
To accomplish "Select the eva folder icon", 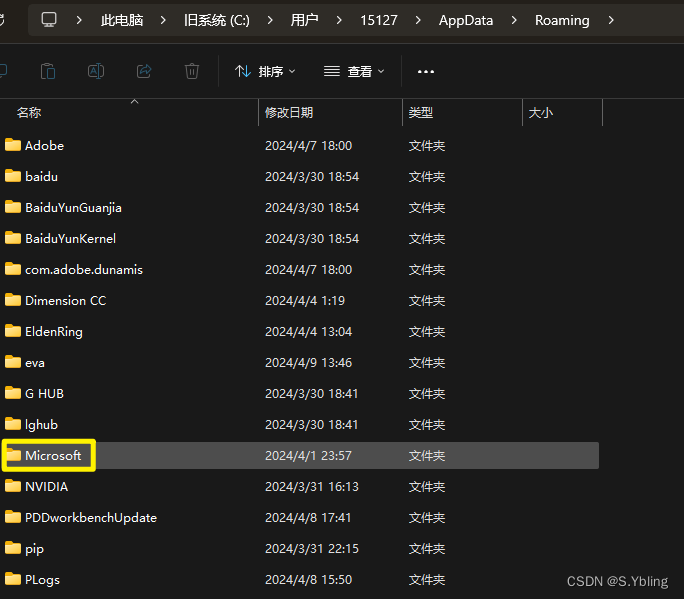I will point(13,362).
